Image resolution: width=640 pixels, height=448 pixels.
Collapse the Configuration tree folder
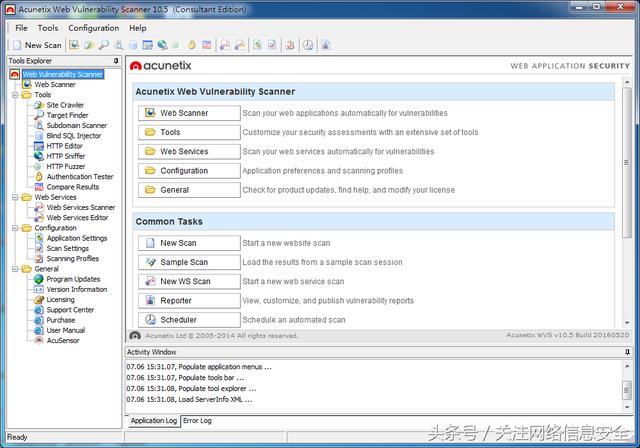(x=15, y=228)
